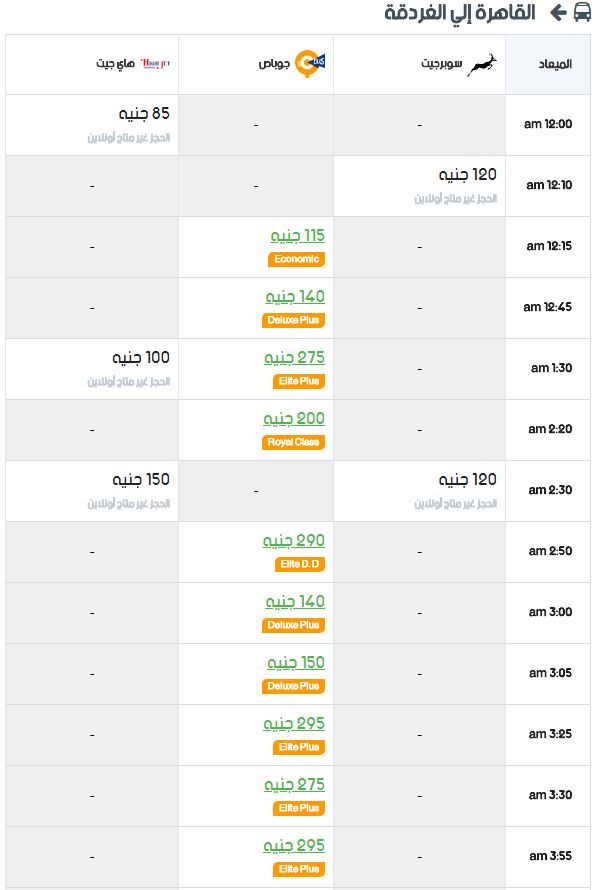Click the Superjet gazelle logo
The image size is (595, 890).
coord(482,64)
